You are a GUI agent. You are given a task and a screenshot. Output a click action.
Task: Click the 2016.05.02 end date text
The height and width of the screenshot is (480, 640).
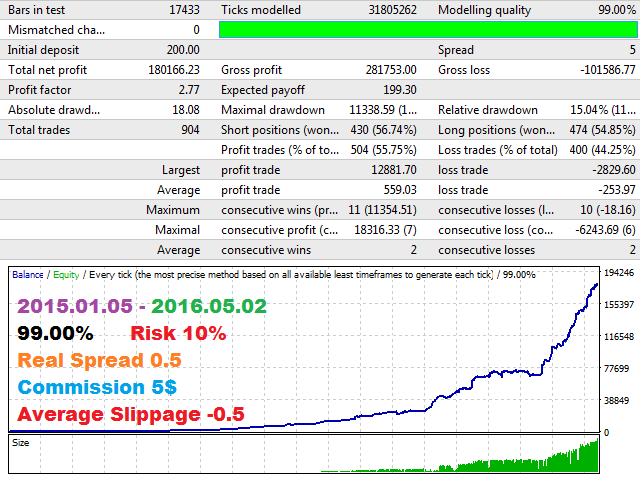(209, 306)
